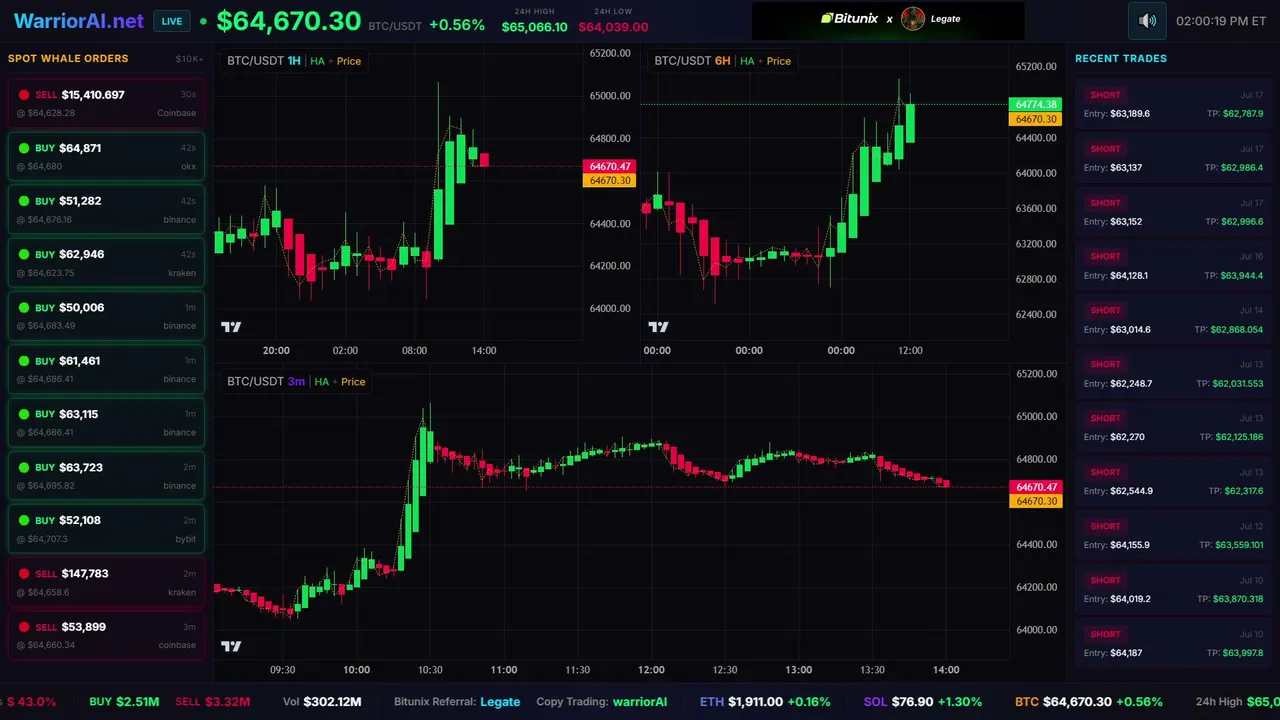Click the green 64774.38 price tag on the 6H chart
The image size is (1280, 720).
click(1036, 104)
